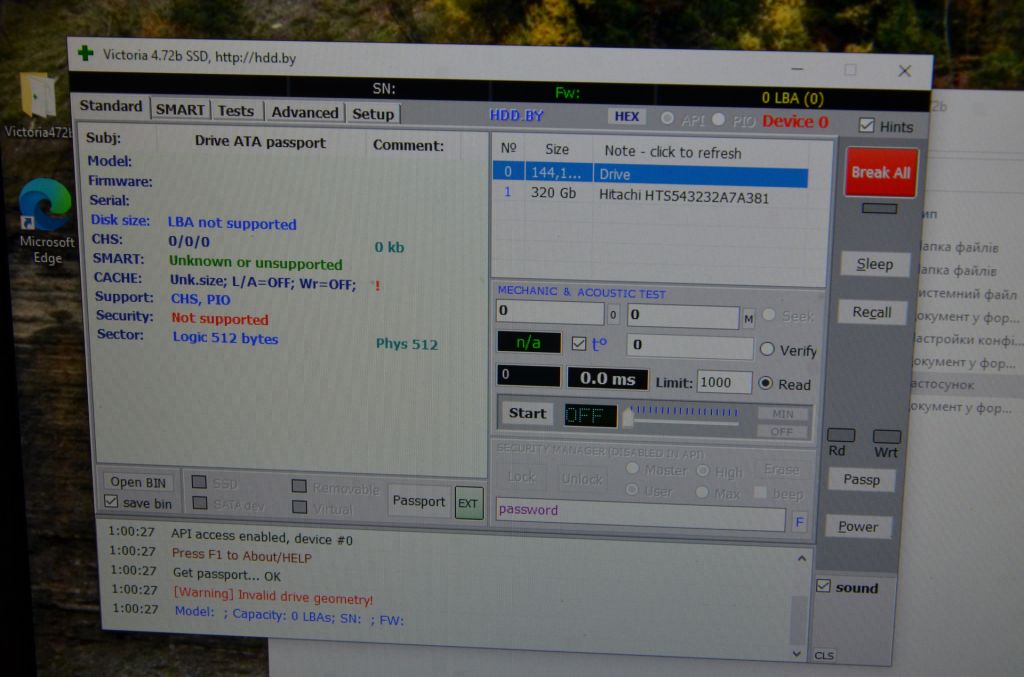Select the Hitachi HTS543232A7A381 drive row
Viewport: 1024px width, 677px height.
(650, 195)
